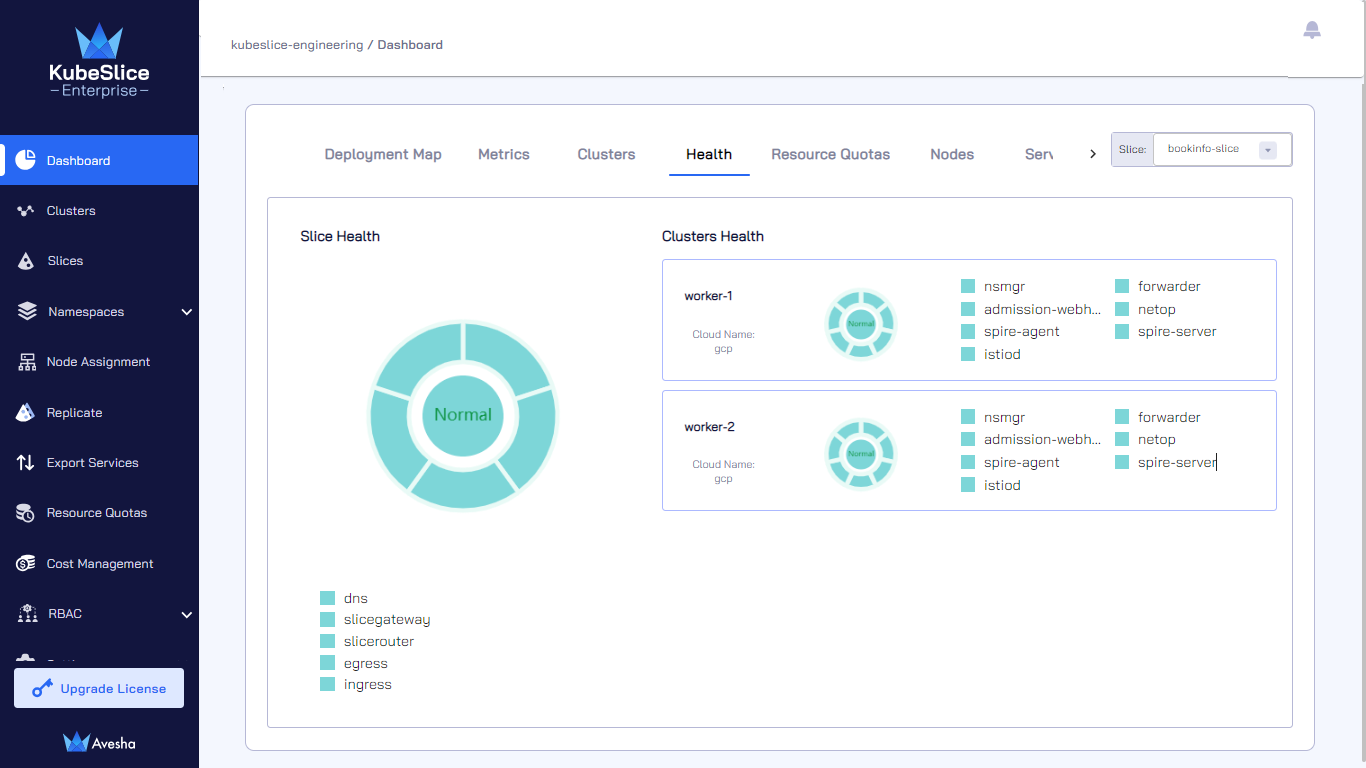Viewport: 1366px width, 768px height.
Task: Click the ingress legend swatch
Action: click(327, 684)
